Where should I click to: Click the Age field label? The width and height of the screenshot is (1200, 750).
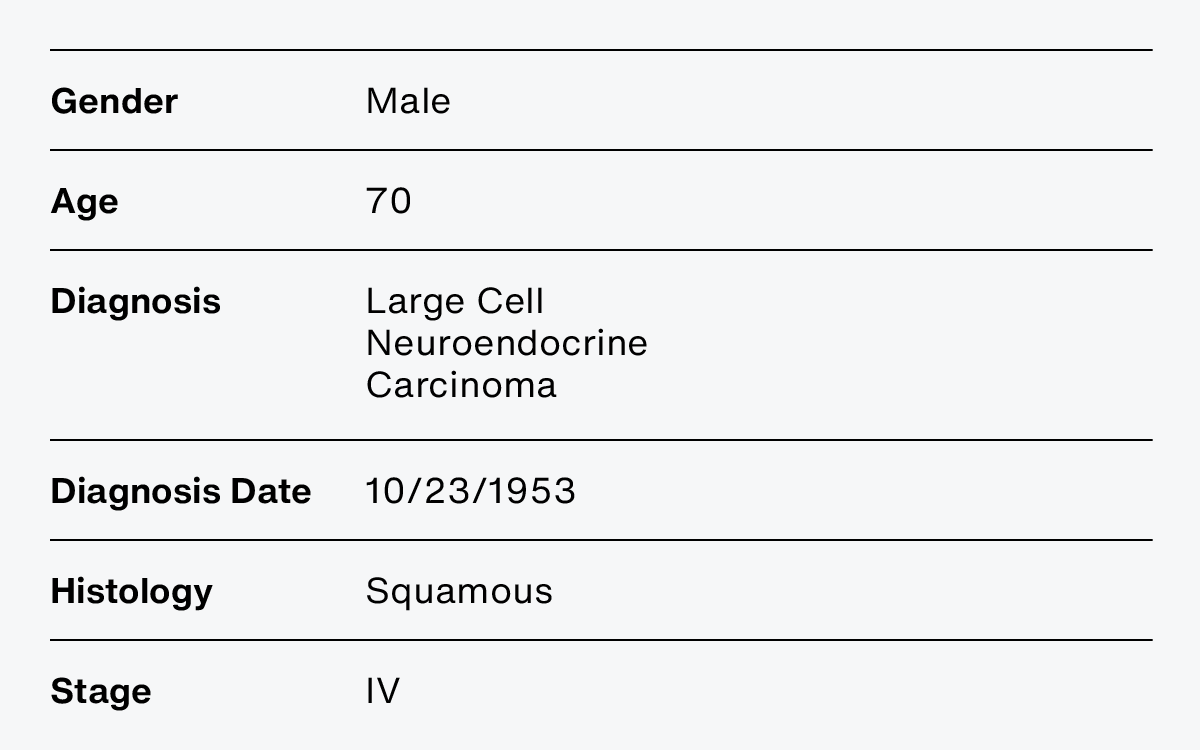pyautogui.click(x=84, y=202)
